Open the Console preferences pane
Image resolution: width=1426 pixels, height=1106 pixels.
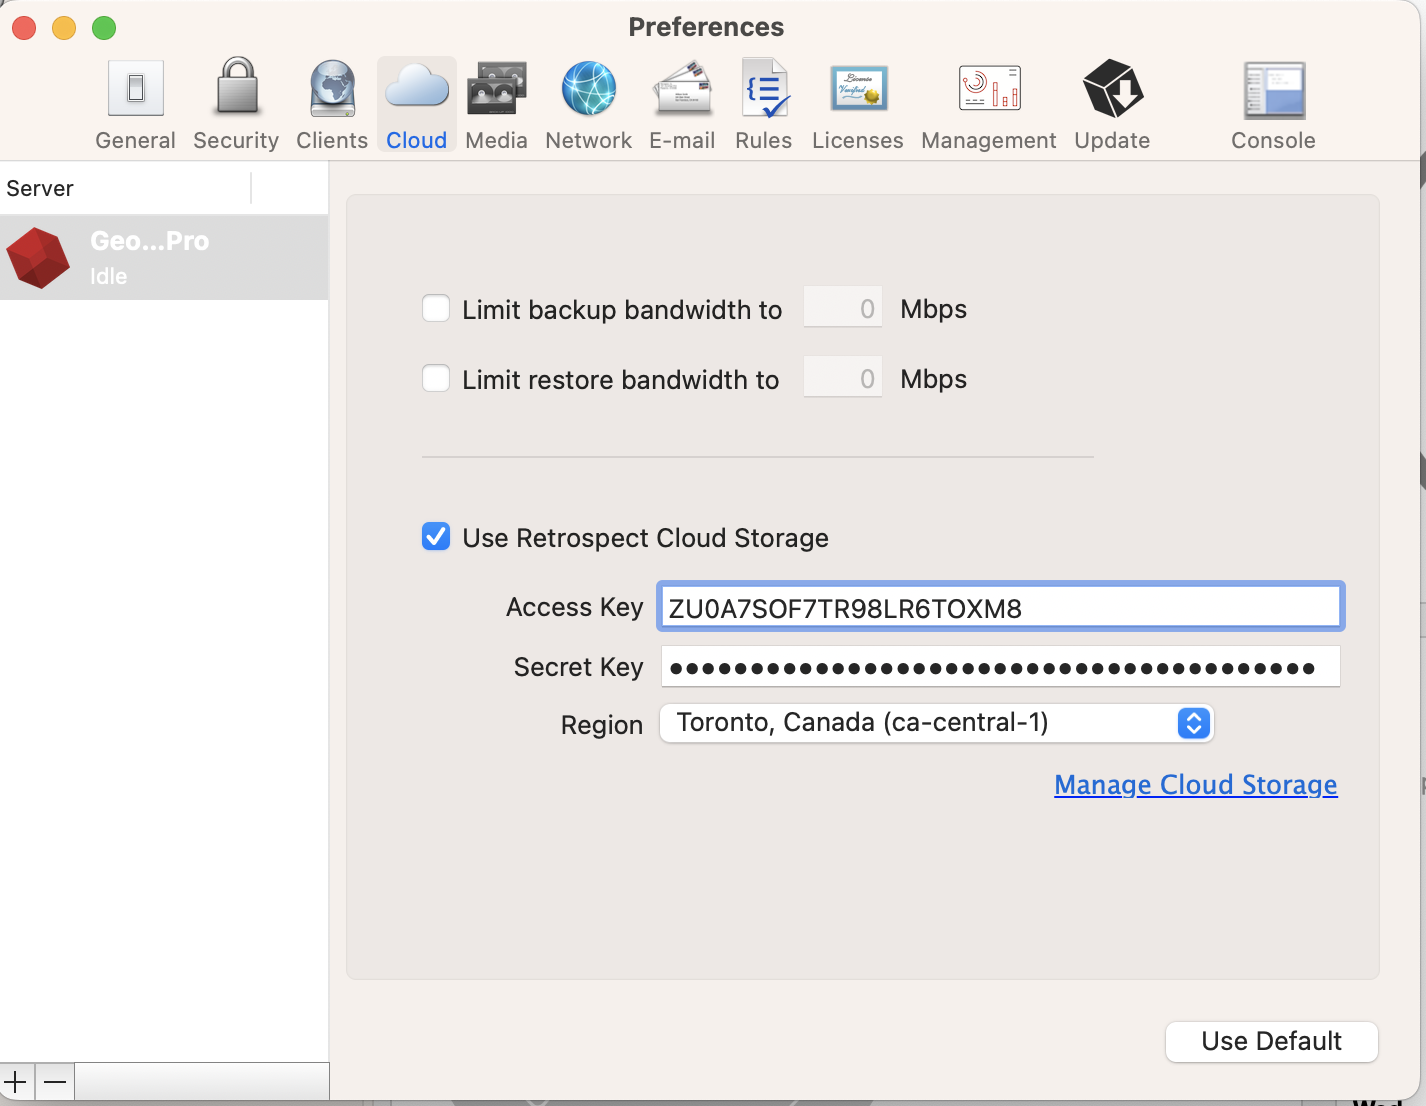(1274, 105)
